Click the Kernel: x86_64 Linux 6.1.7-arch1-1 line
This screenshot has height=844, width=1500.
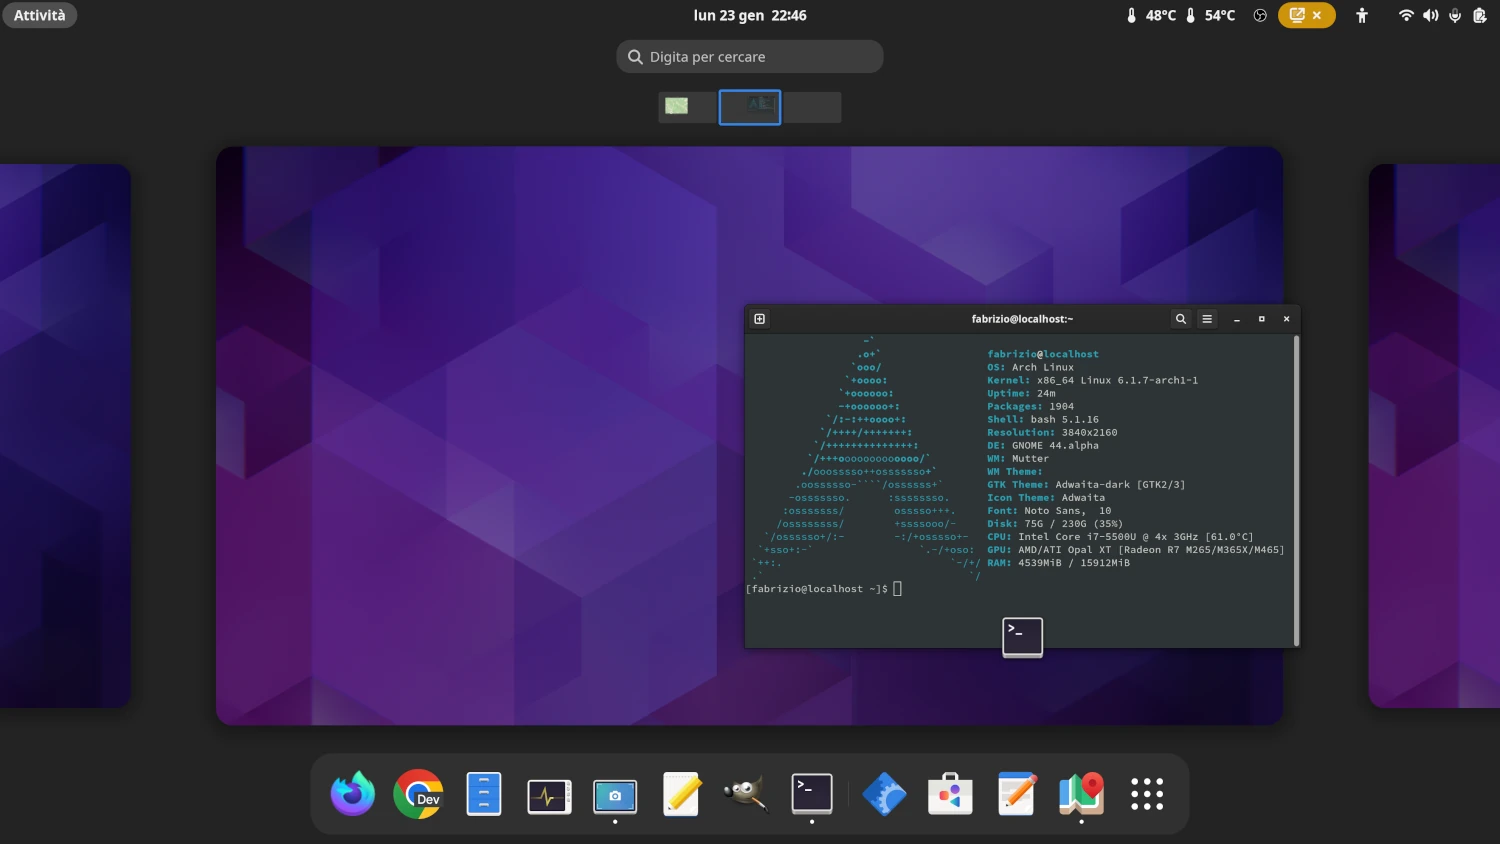(x=1092, y=380)
